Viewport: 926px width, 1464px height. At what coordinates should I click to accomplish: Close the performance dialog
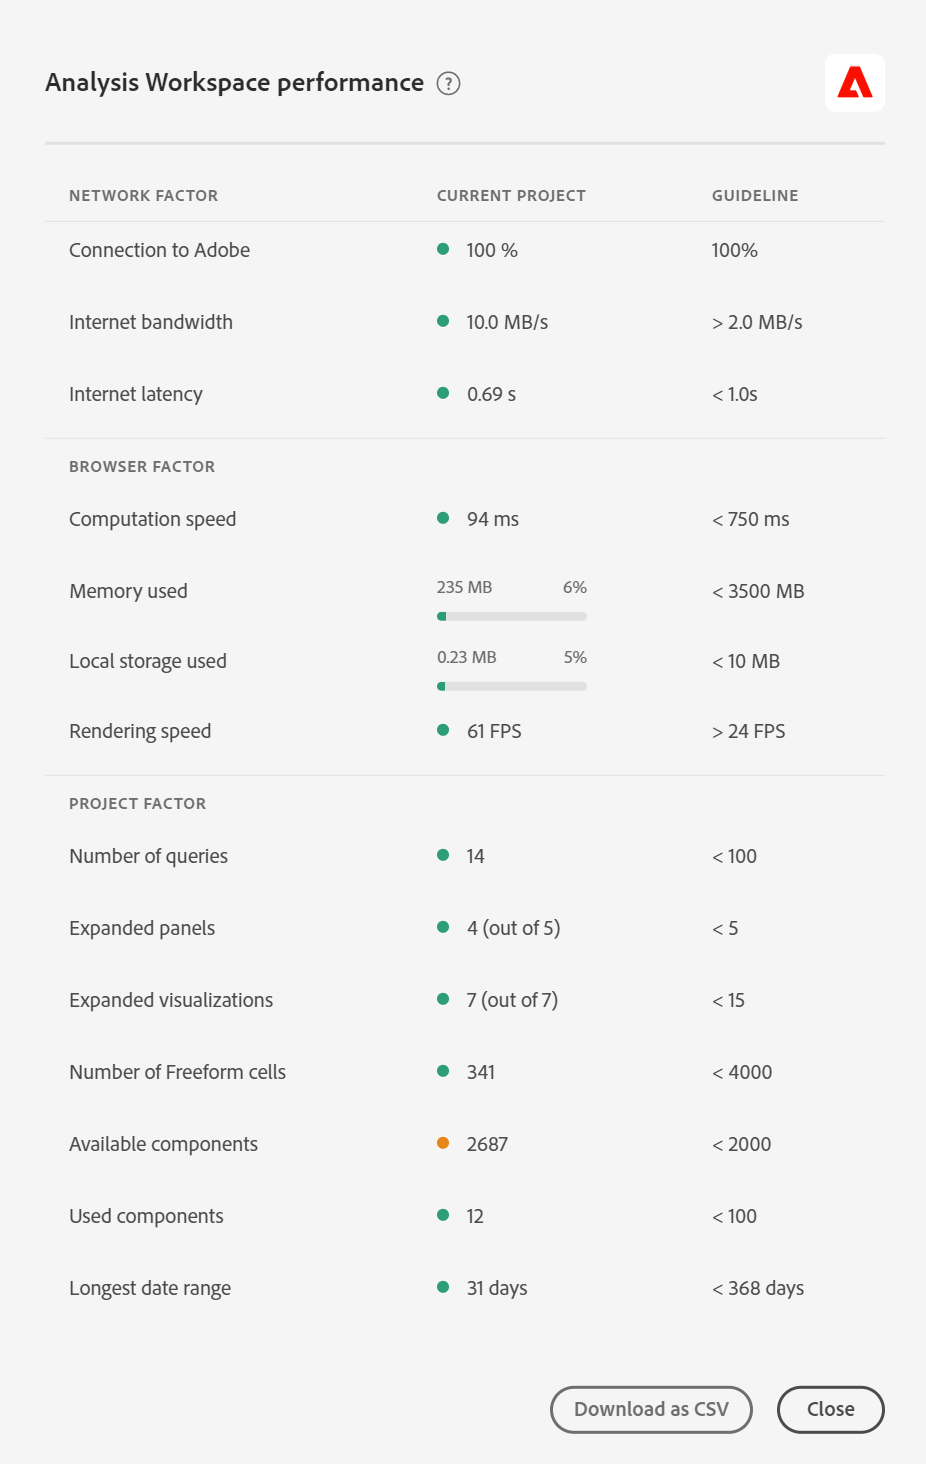(x=830, y=1409)
